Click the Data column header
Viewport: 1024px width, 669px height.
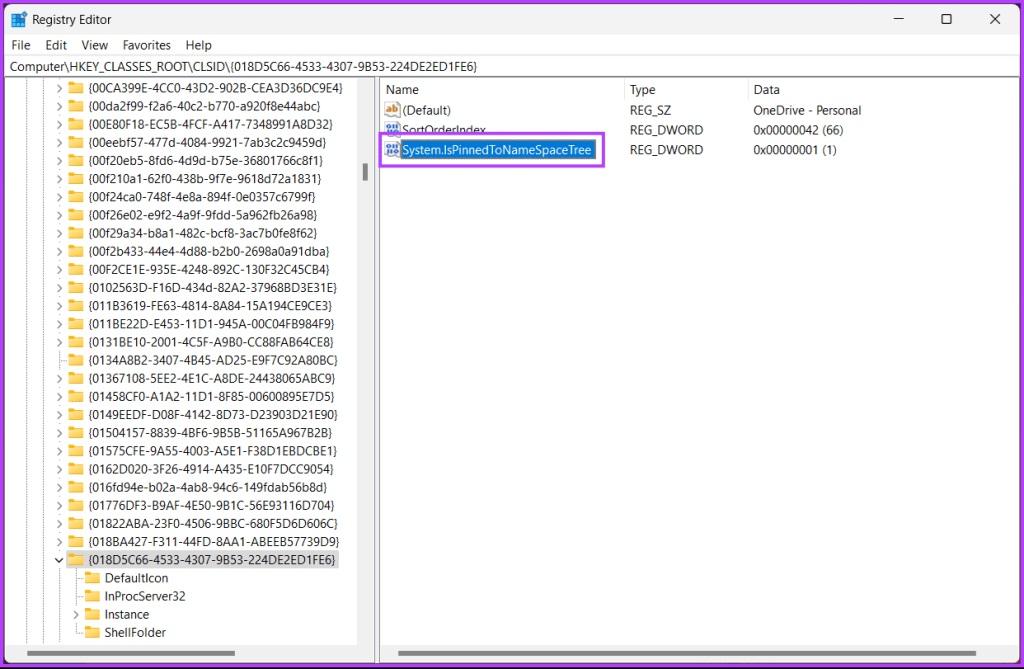pyautogui.click(x=767, y=90)
